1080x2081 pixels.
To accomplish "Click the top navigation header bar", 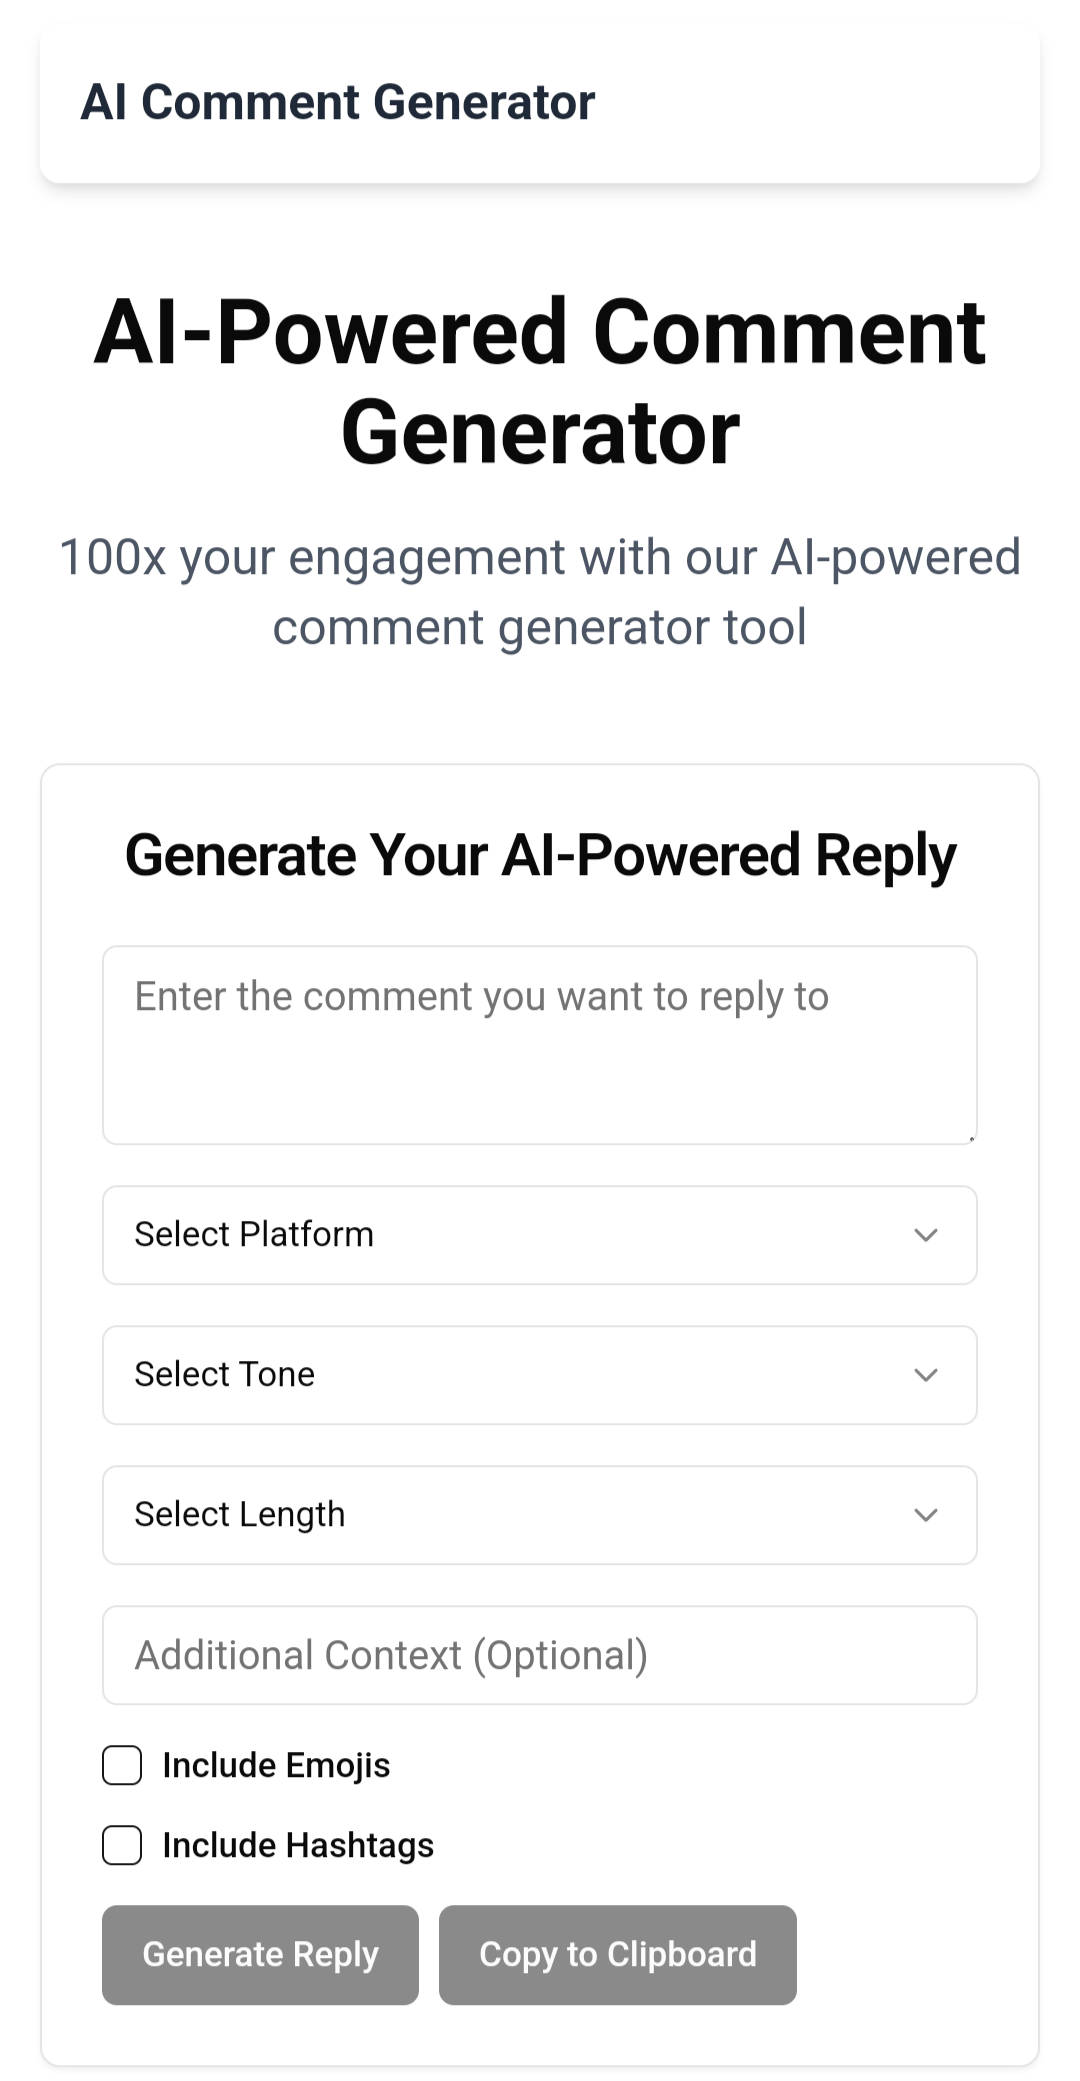I will [x=540, y=103].
